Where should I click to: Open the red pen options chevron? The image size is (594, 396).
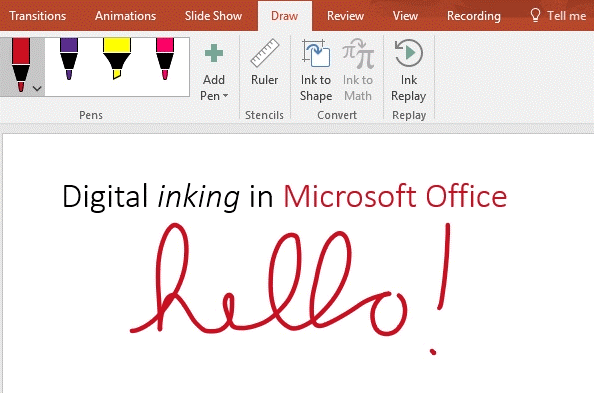37,89
